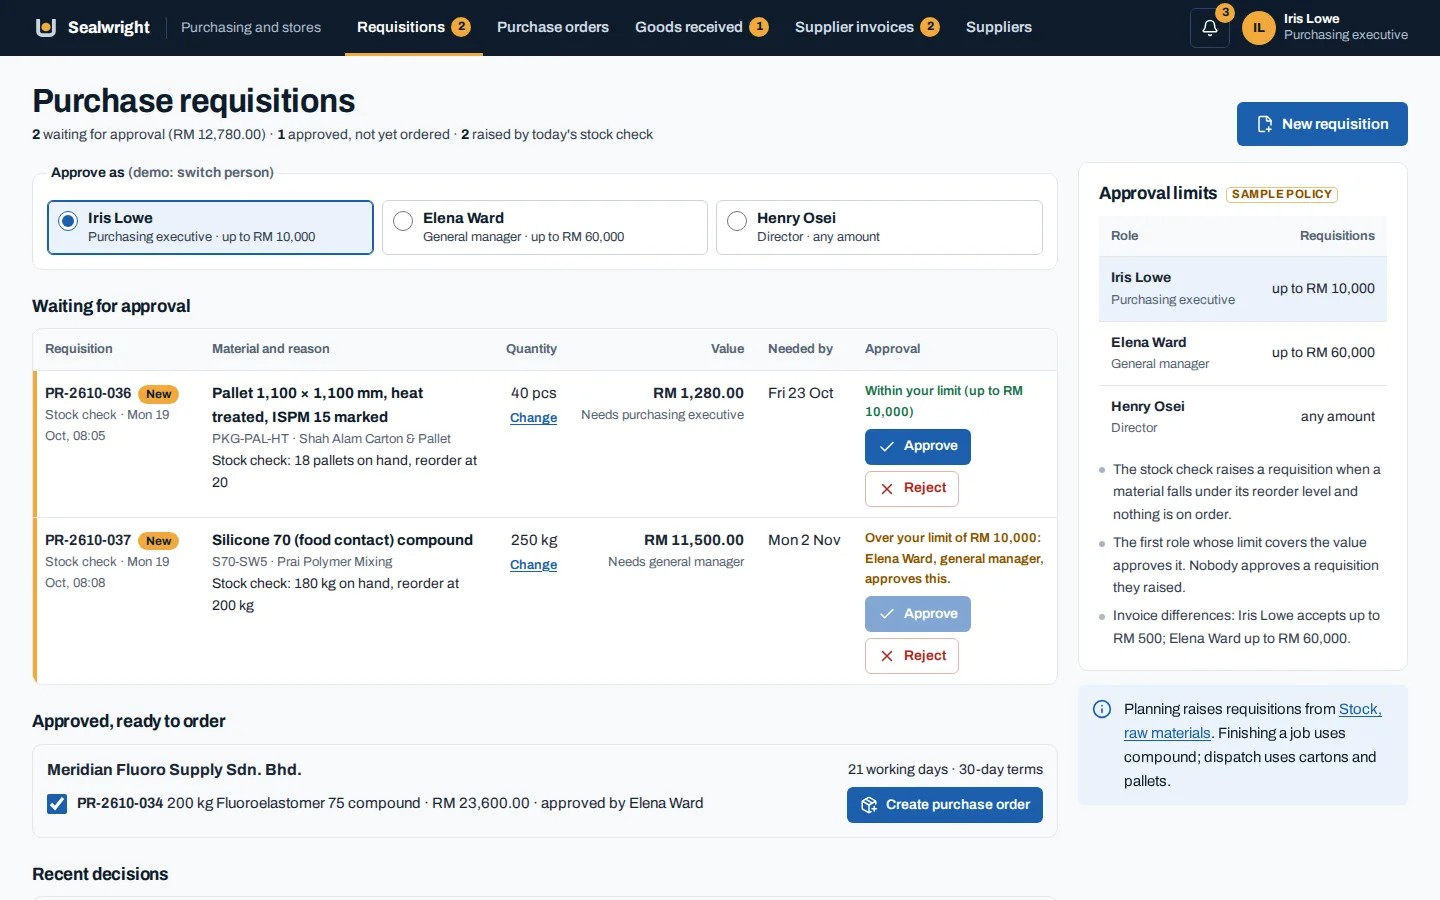Click the value RM 1,280.00

[698, 393]
